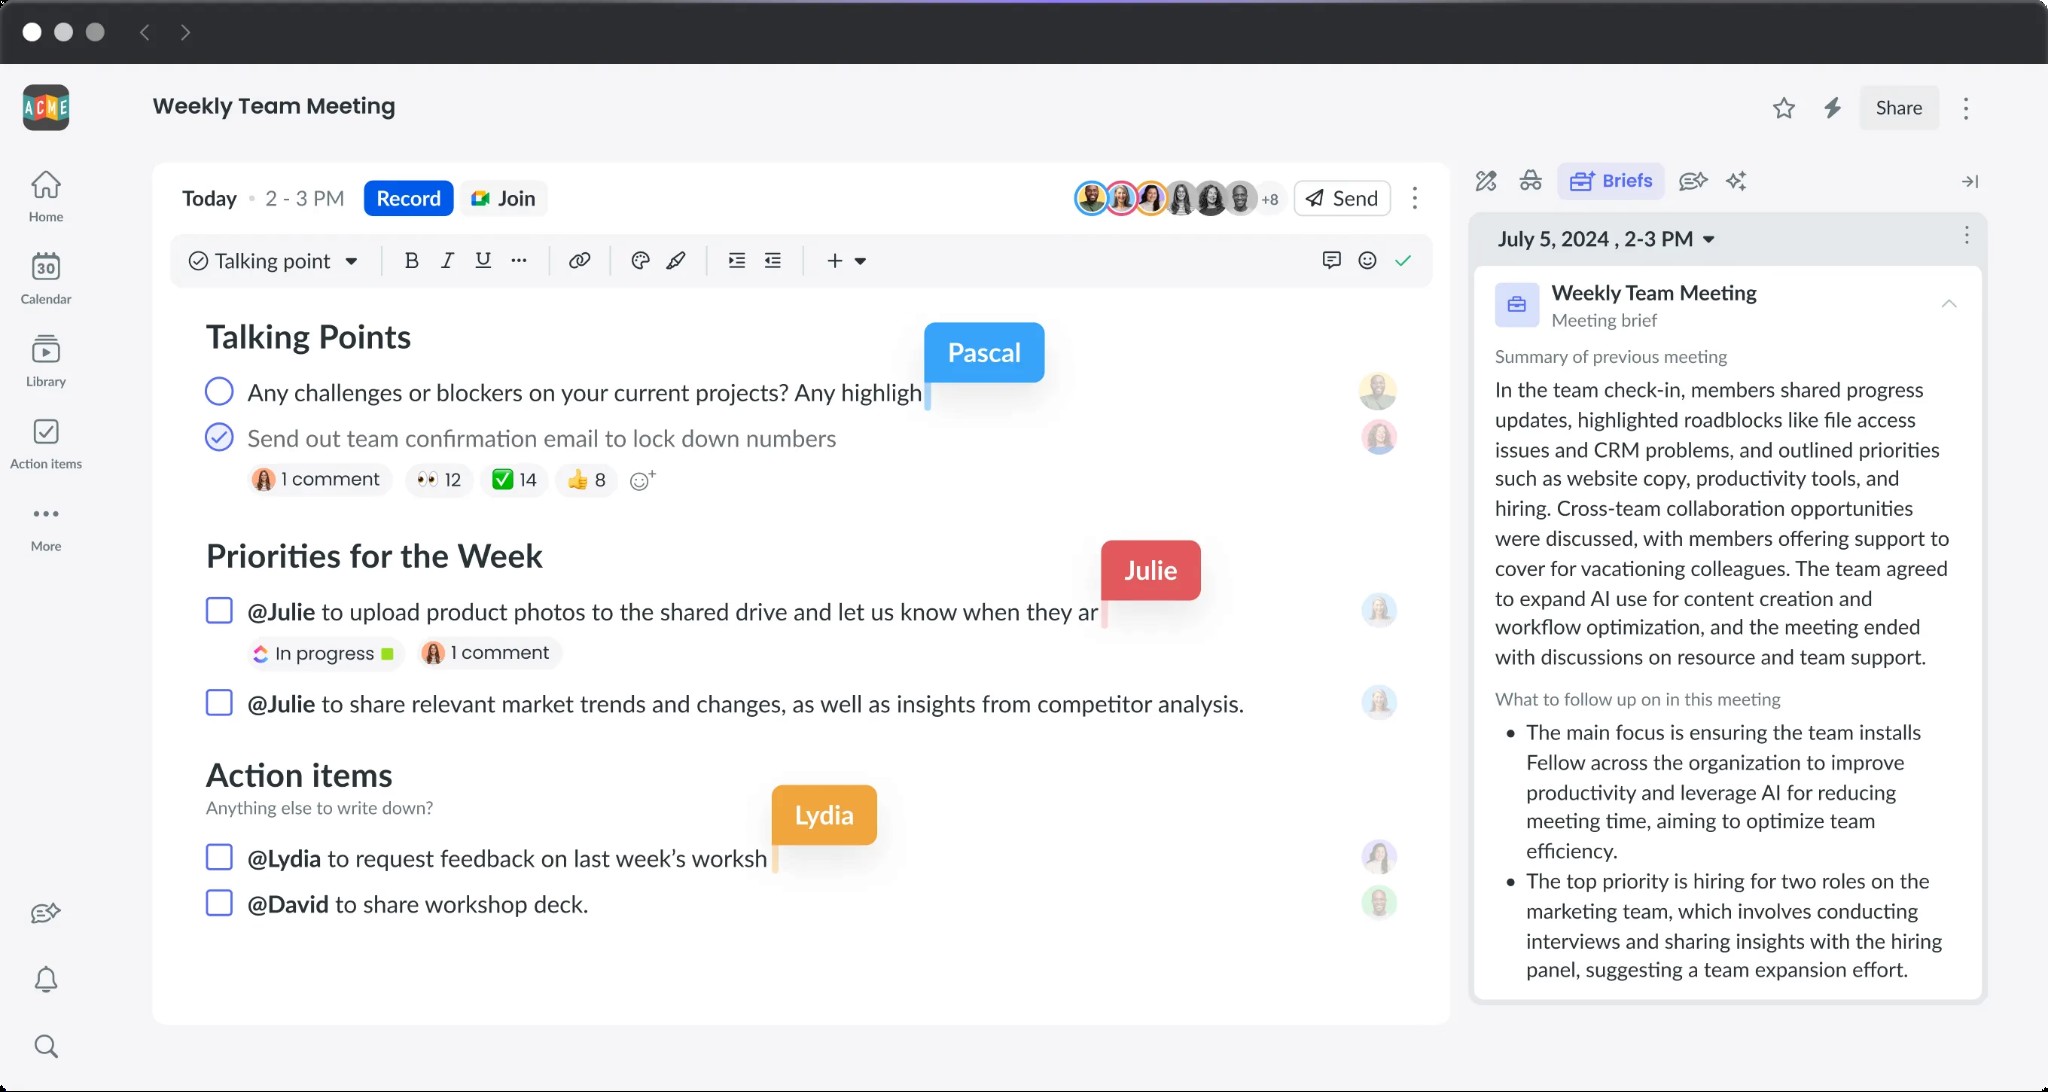Image resolution: width=2048 pixels, height=1092 pixels.
Task: Collapse right panel with arrow icon
Action: click(x=1969, y=181)
